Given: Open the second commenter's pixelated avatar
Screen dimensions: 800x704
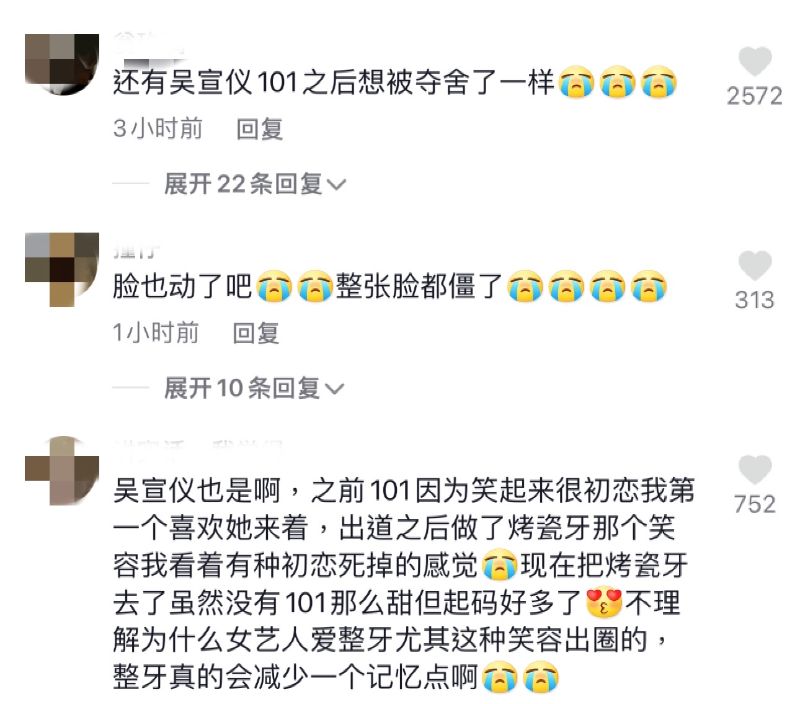Looking at the screenshot, I should [x=62, y=269].
